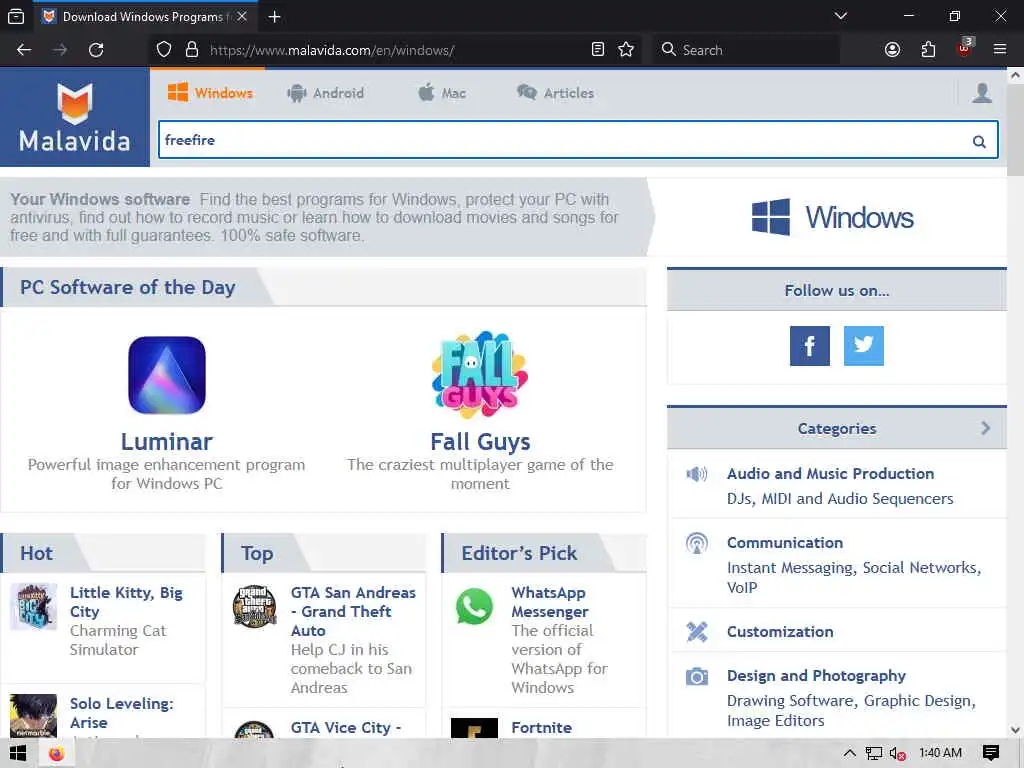Click the Firefox View icon
The height and width of the screenshot is (768, 1024).
tap(16, 17)
